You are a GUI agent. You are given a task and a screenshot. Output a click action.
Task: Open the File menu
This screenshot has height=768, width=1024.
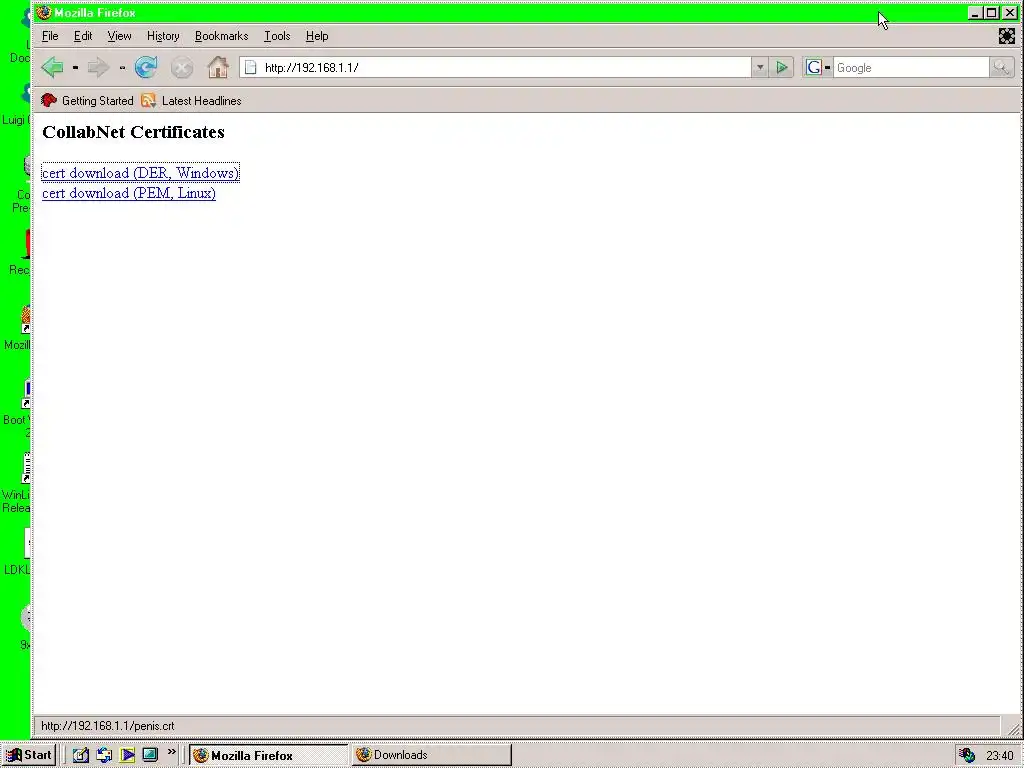click(x=50, y=36)
